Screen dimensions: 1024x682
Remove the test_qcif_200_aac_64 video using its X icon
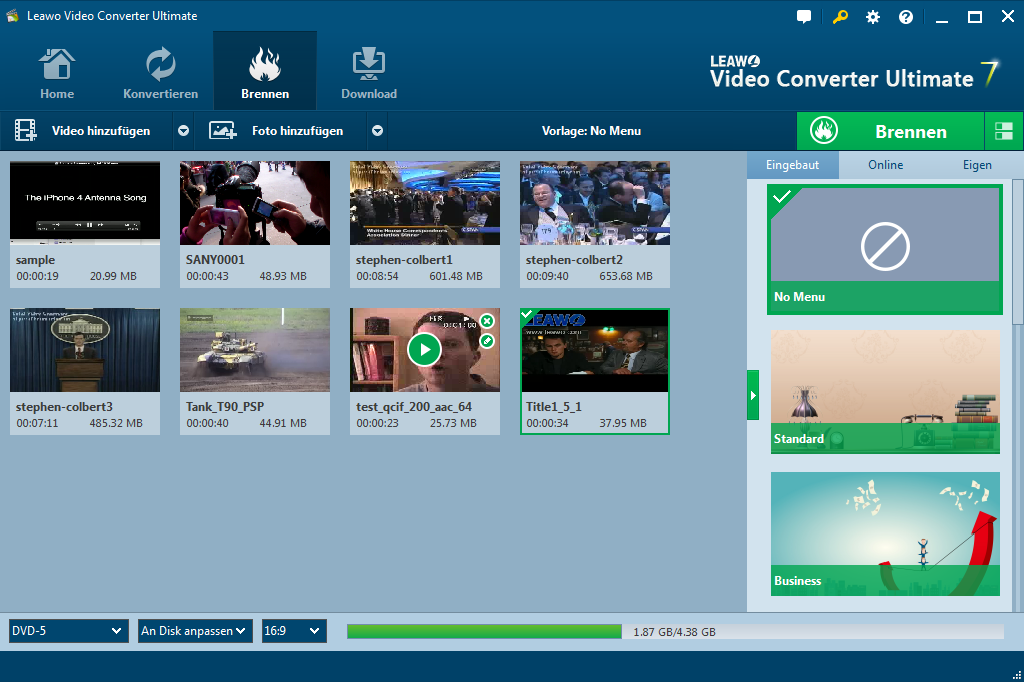click(487, 321)
